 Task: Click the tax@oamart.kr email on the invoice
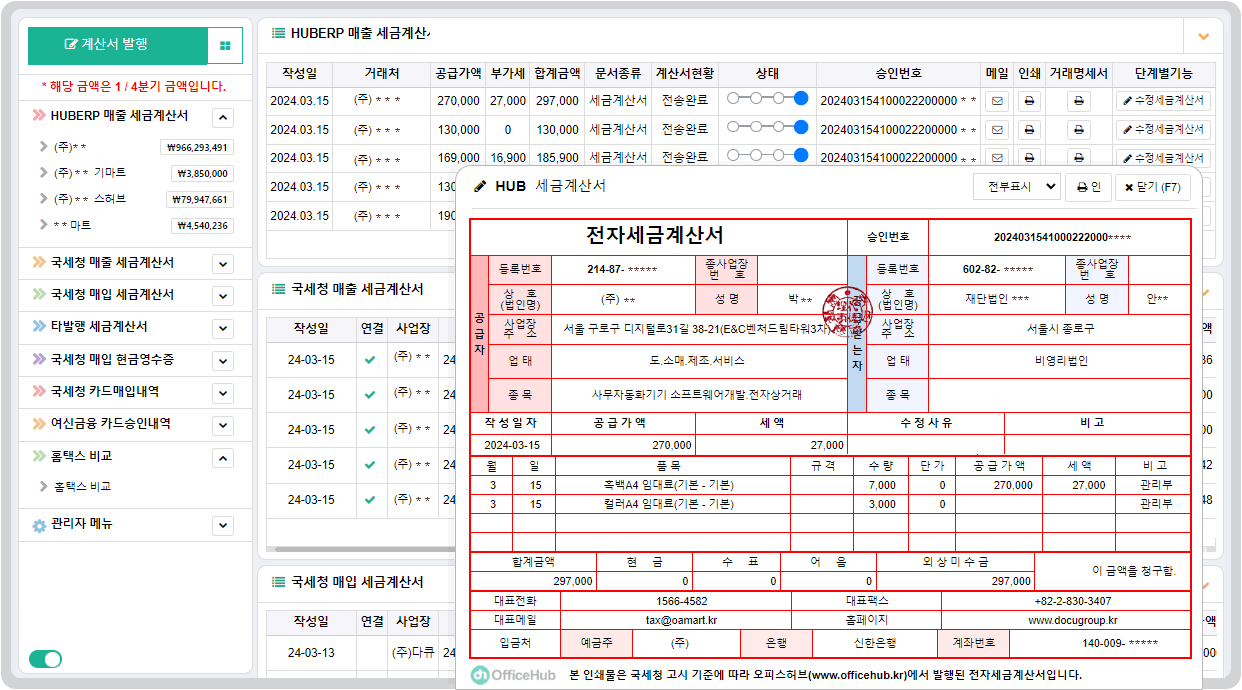681,621
